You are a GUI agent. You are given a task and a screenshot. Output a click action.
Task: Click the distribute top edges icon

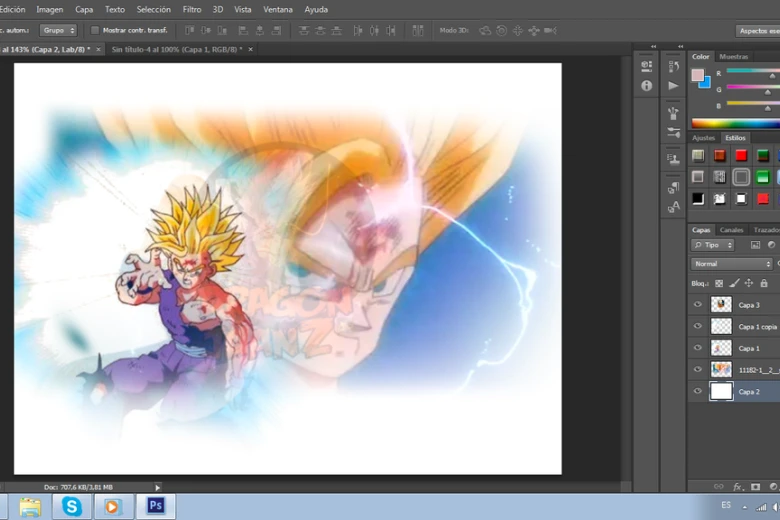pos(304,30)
